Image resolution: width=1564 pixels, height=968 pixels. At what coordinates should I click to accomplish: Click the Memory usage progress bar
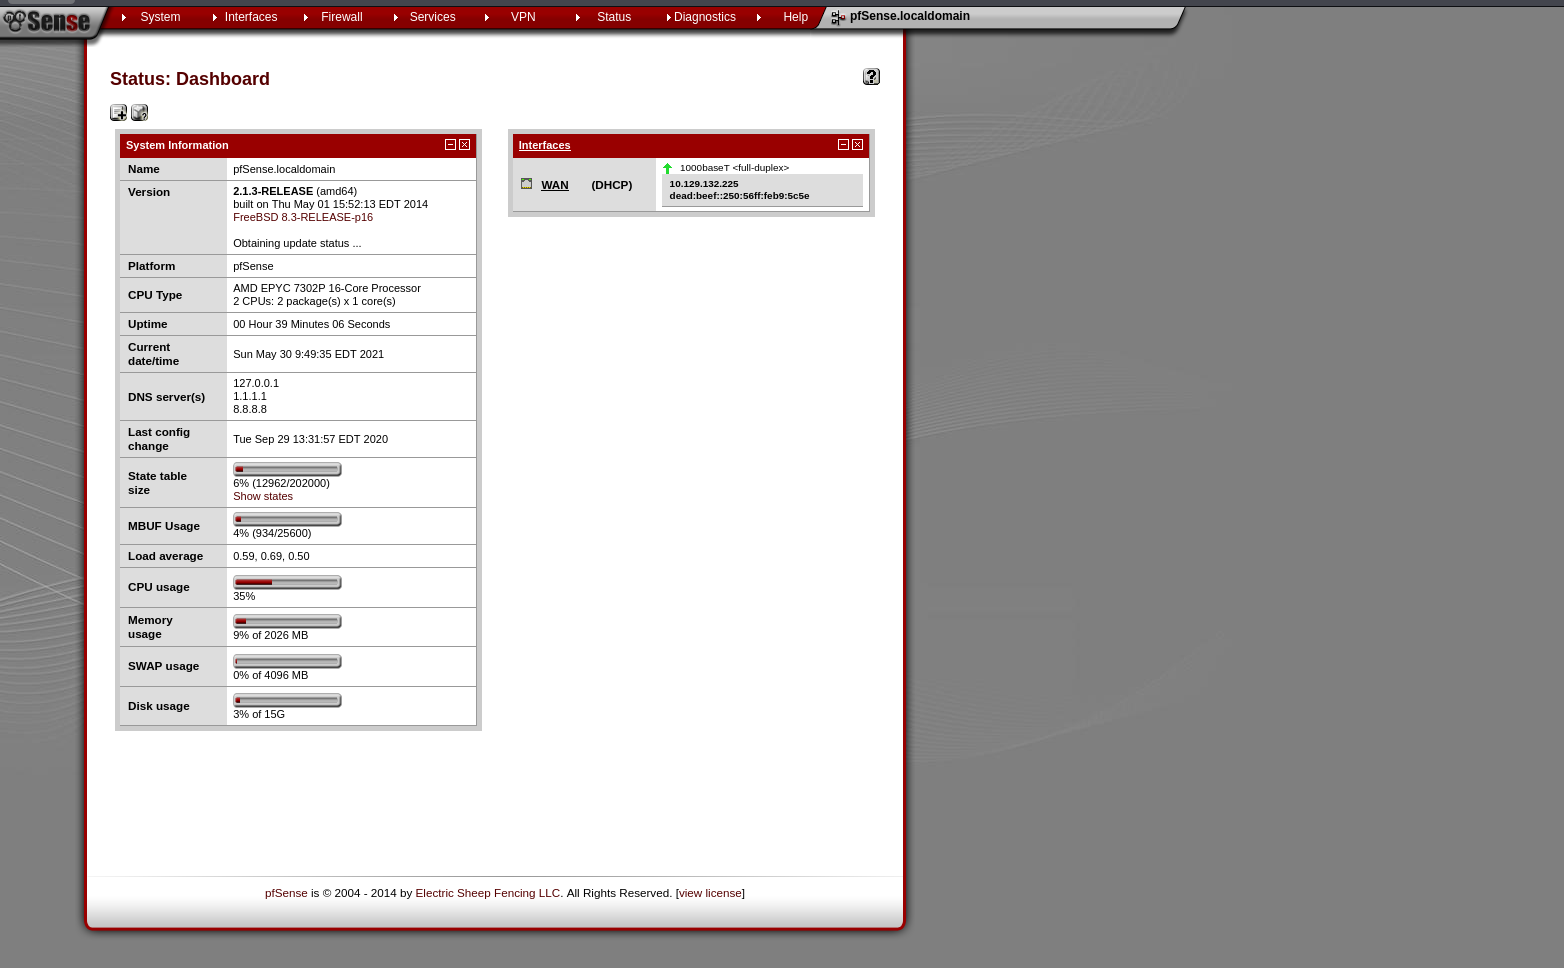click(x=287, y=621)
